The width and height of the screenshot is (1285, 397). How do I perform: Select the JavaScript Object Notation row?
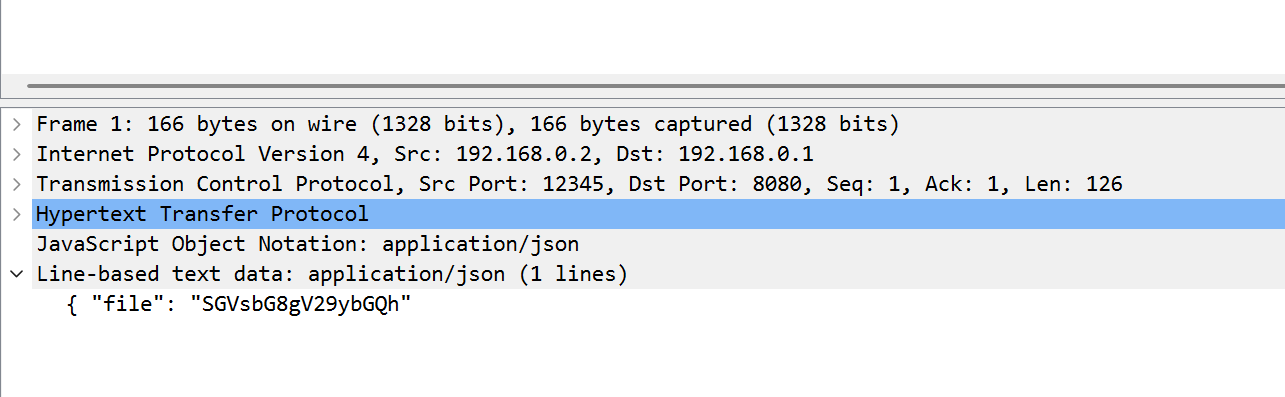coord(643,244)
